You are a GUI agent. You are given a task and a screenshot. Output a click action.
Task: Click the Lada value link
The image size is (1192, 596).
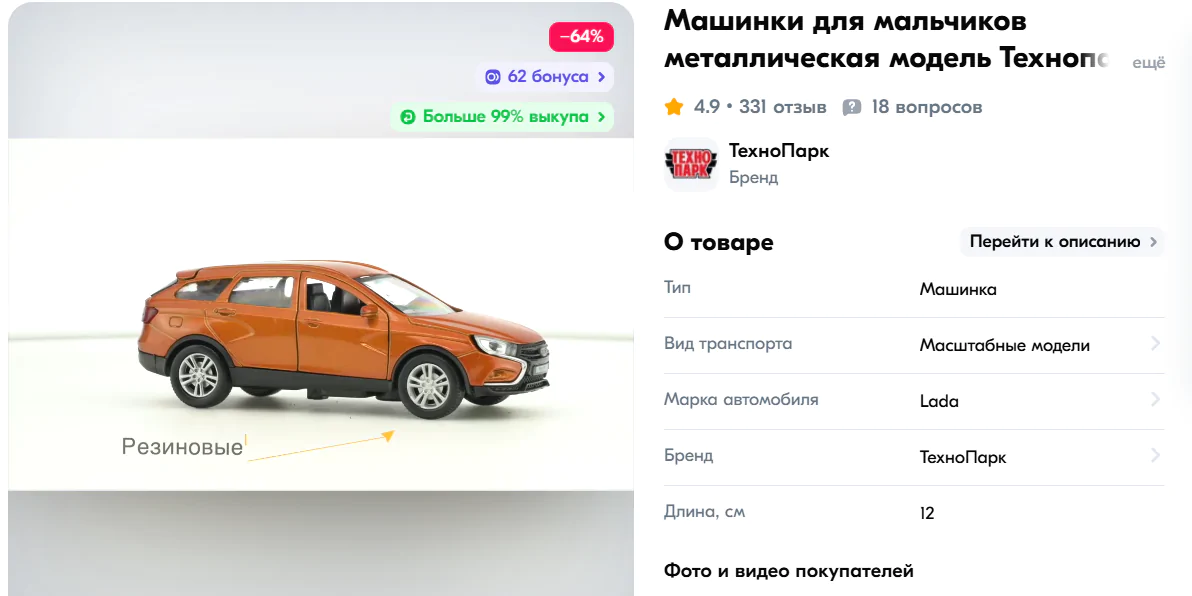pos(939,401)
